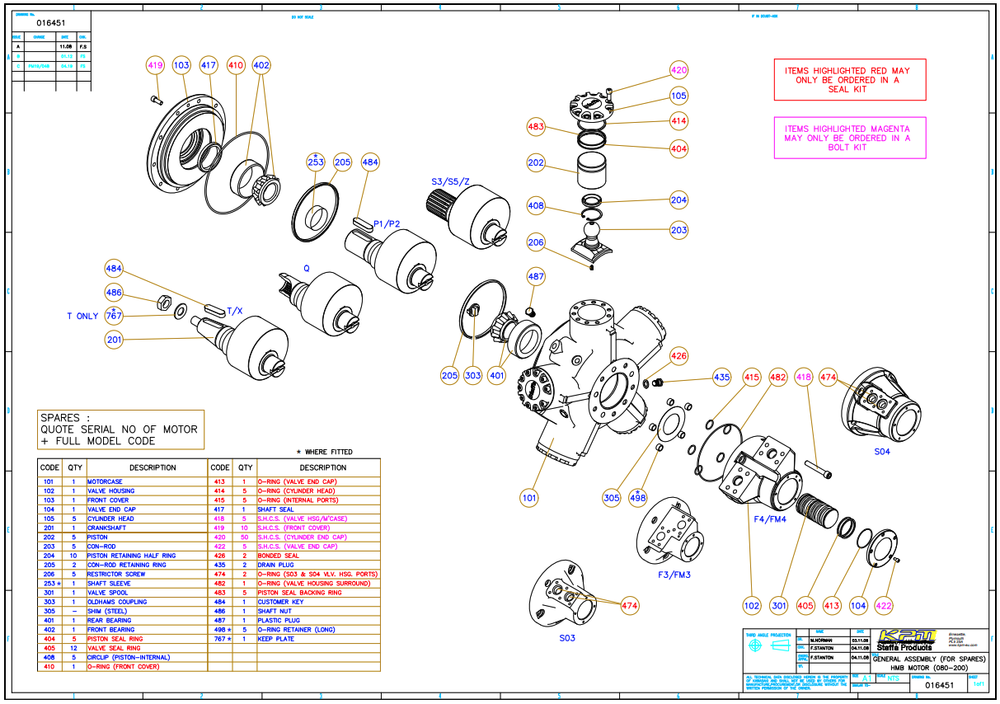The height and width of the screenshot is (704, 1000).
Task: Click balloon 202 piston
Action: pos(536,163)
